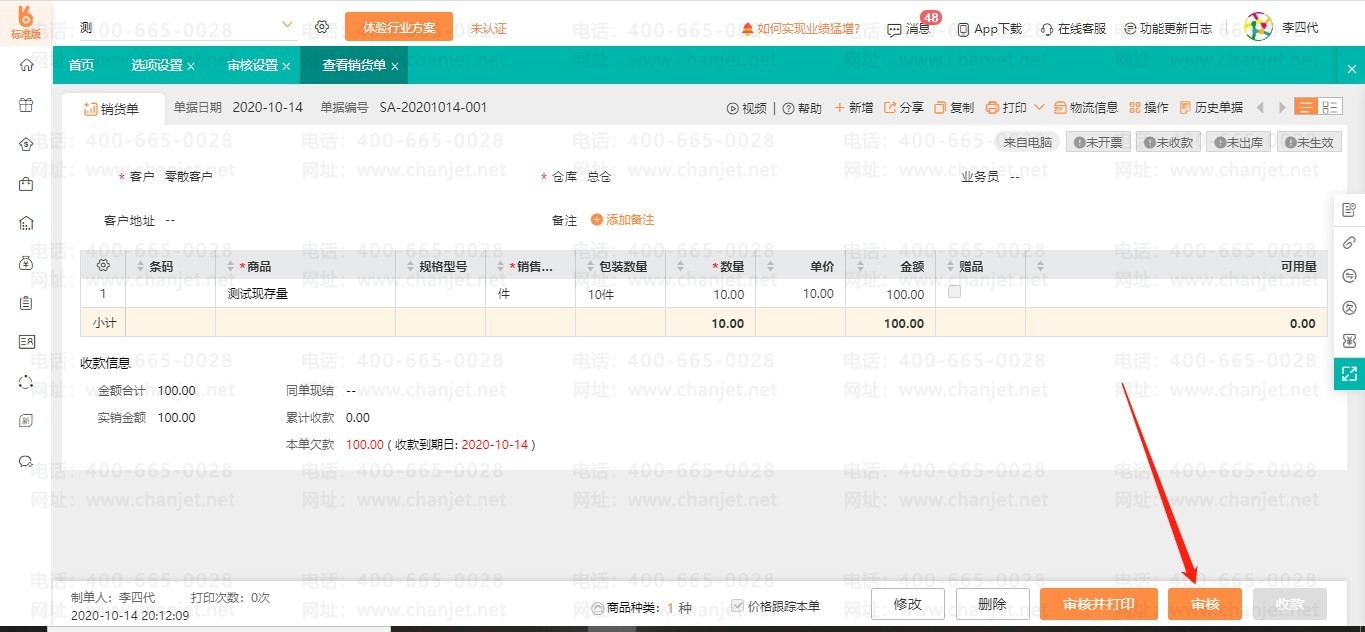
Task: Click the table column settings gear icon
Action: pyautogui.click(x=102, y=266)
